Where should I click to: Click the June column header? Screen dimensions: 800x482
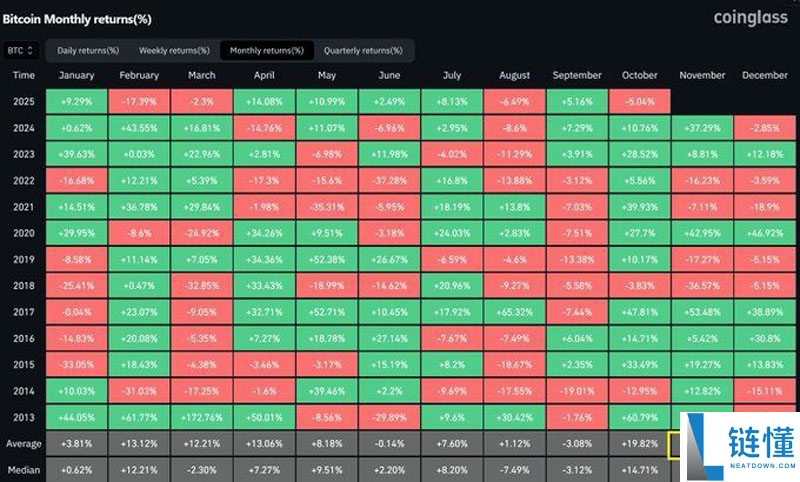point(389,75)
